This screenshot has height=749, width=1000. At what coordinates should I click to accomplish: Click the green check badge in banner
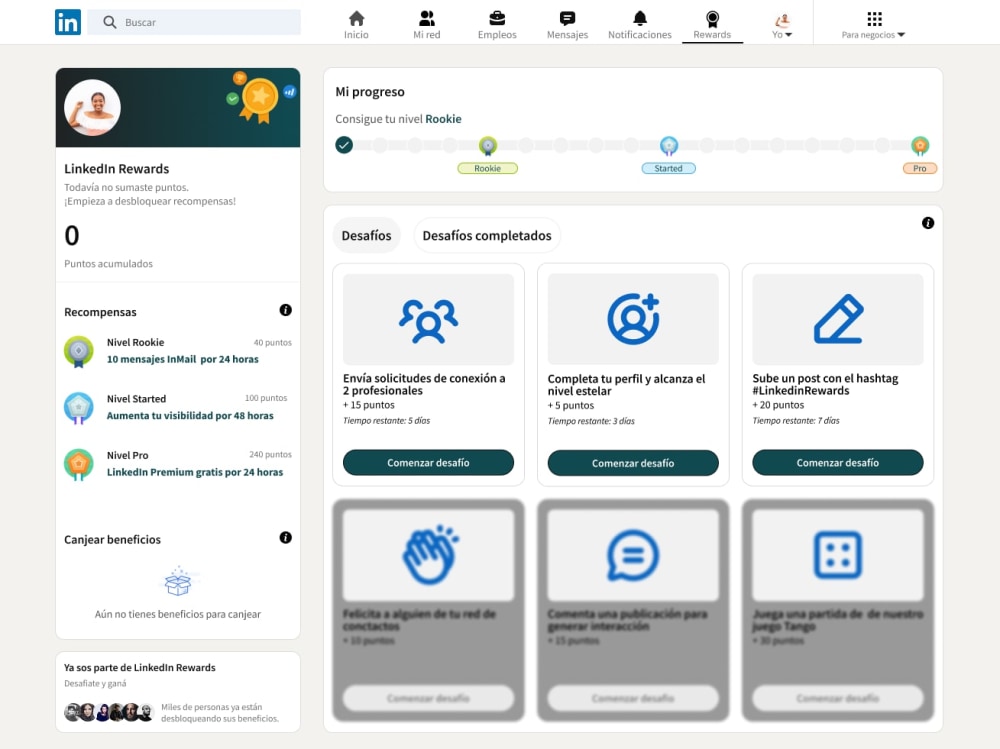(233, 99)
